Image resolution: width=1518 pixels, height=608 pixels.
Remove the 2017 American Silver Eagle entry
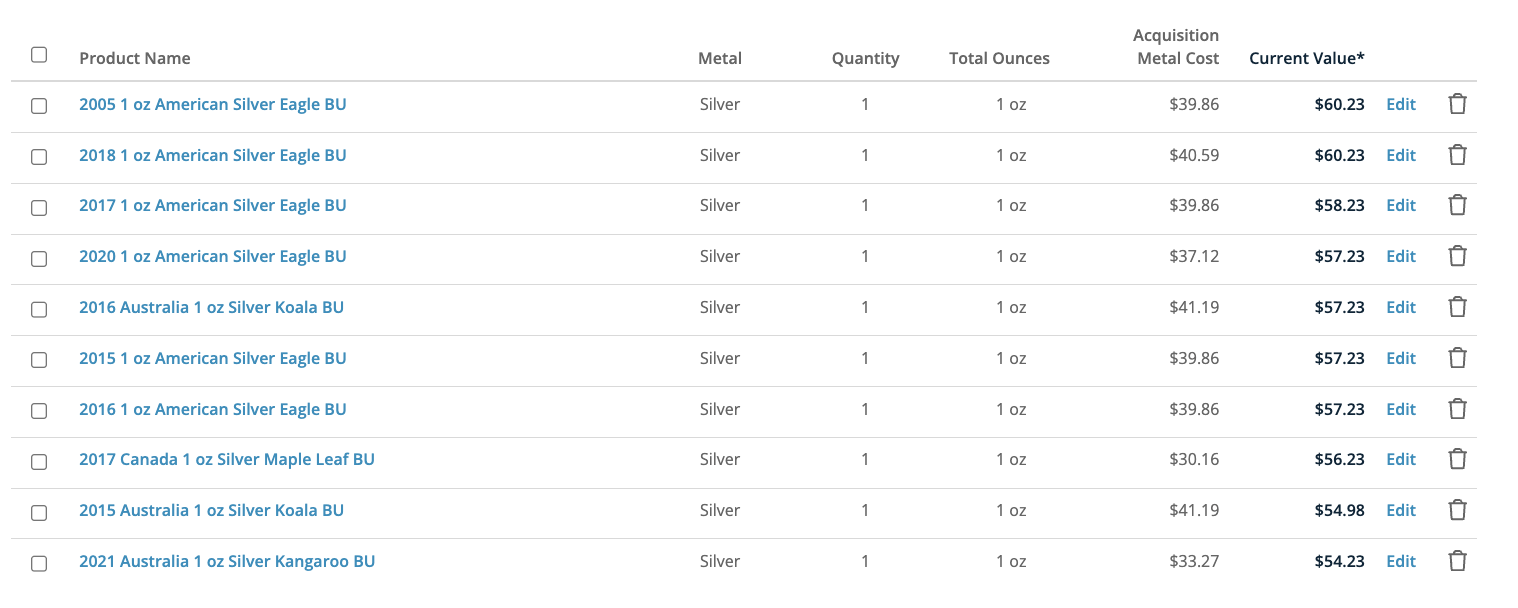point(1457,205)
